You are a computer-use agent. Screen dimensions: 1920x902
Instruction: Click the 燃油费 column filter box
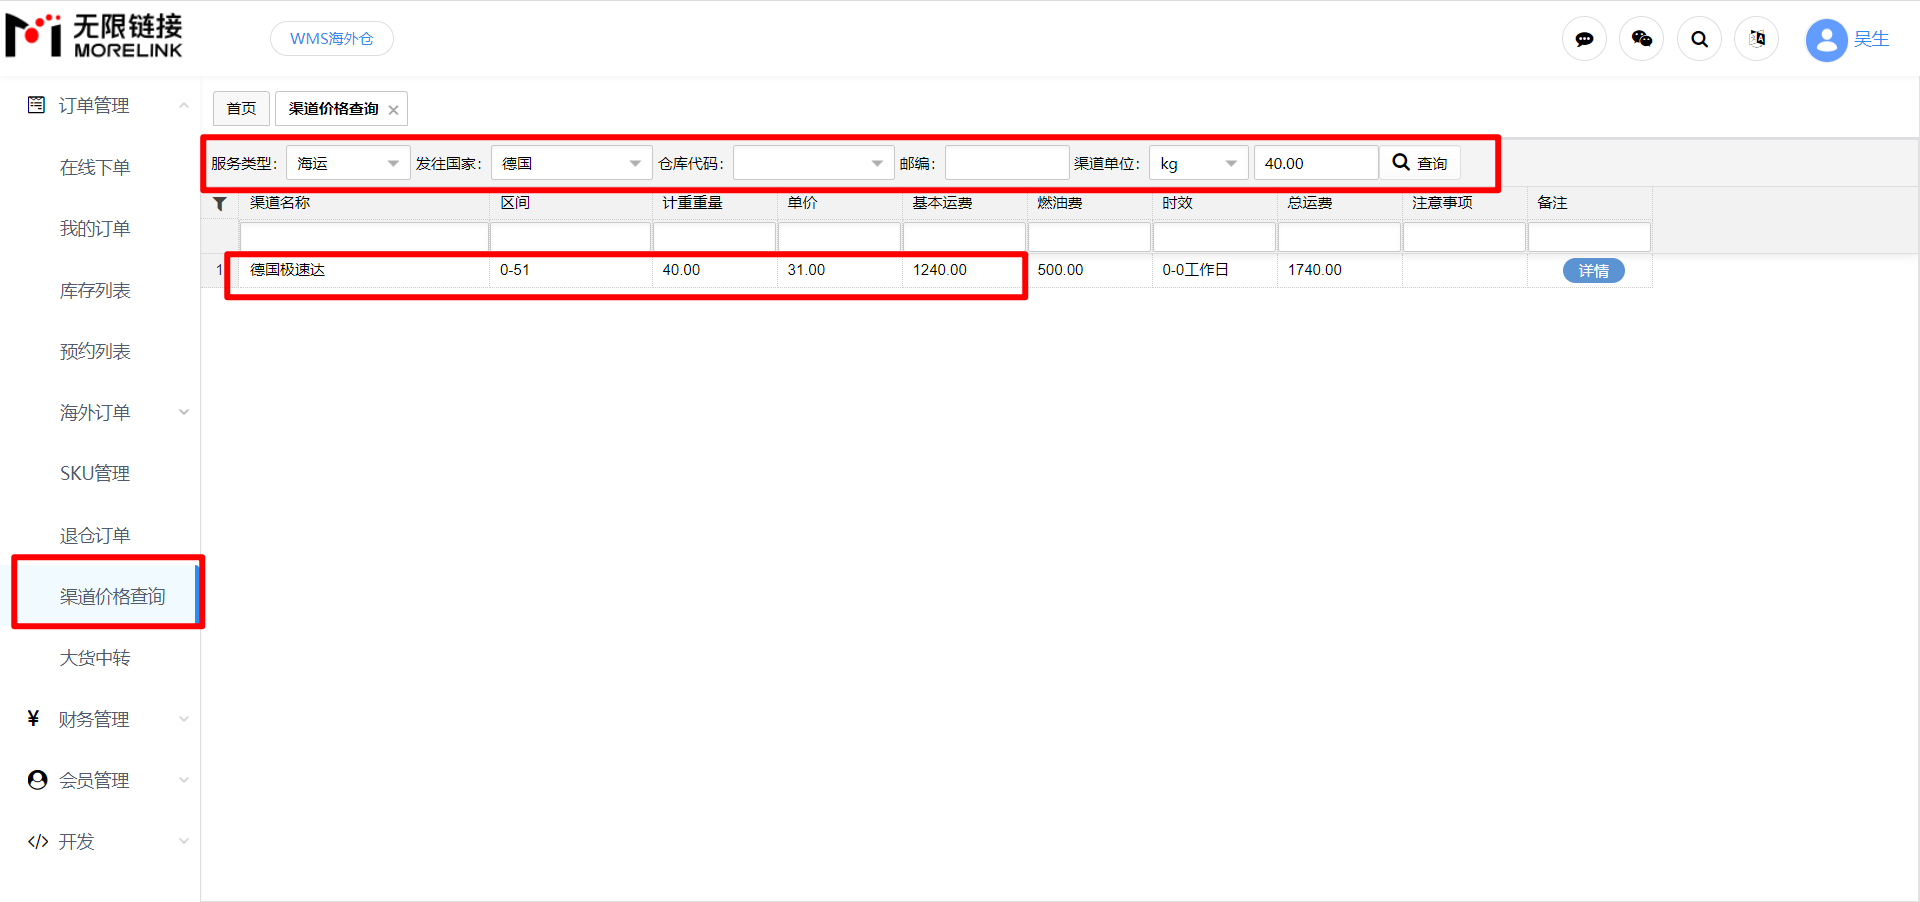1089,237
